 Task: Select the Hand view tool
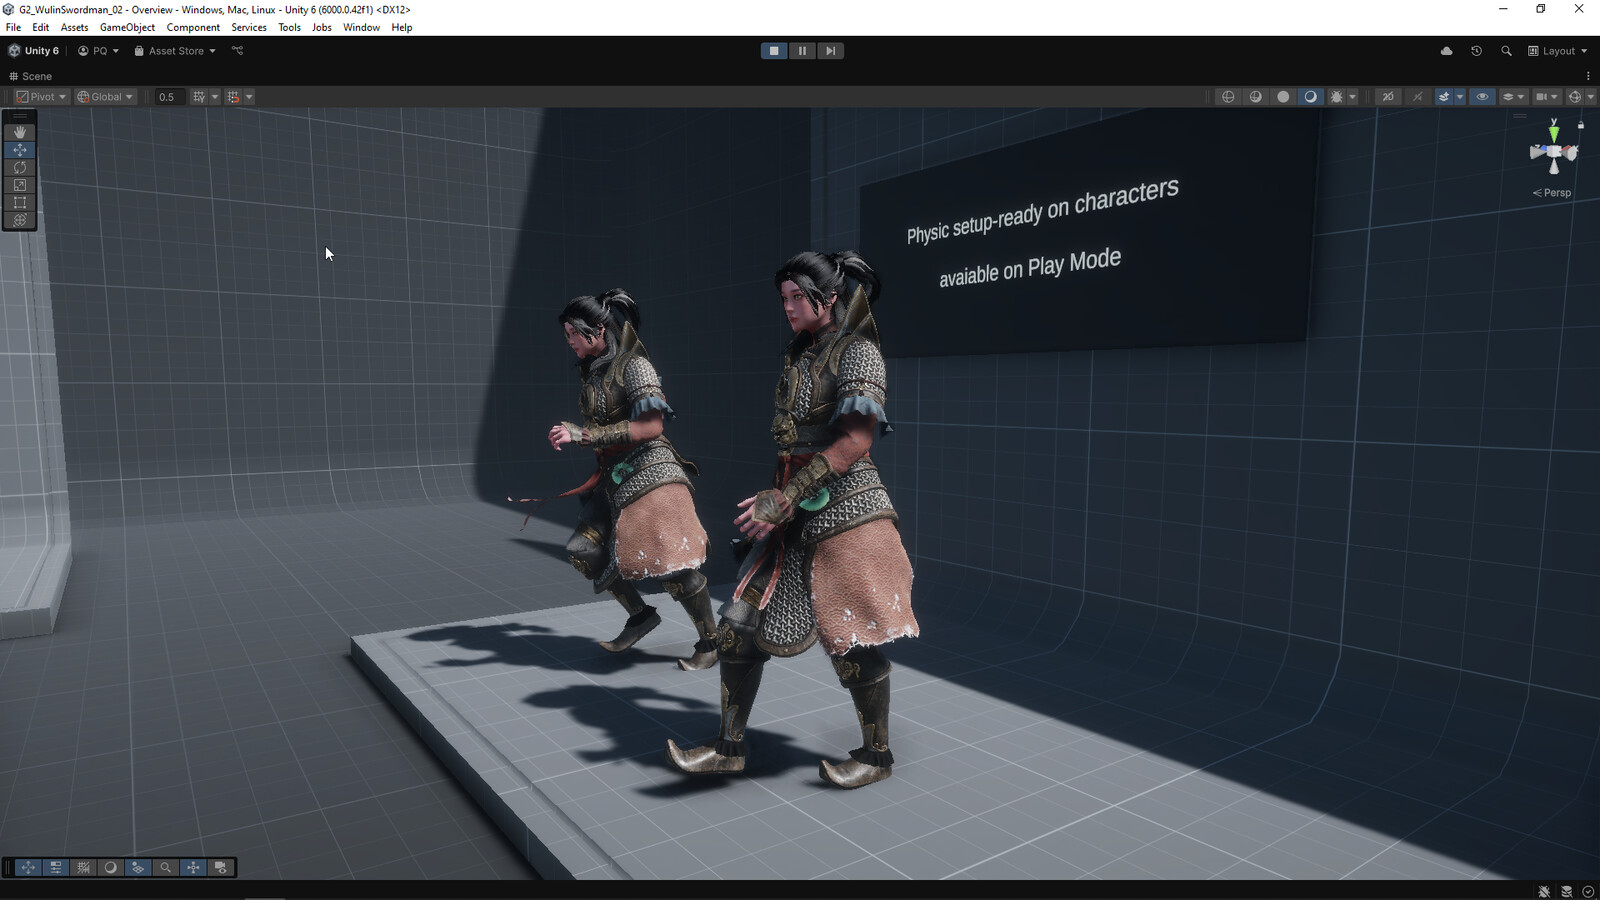coord(20,132)
